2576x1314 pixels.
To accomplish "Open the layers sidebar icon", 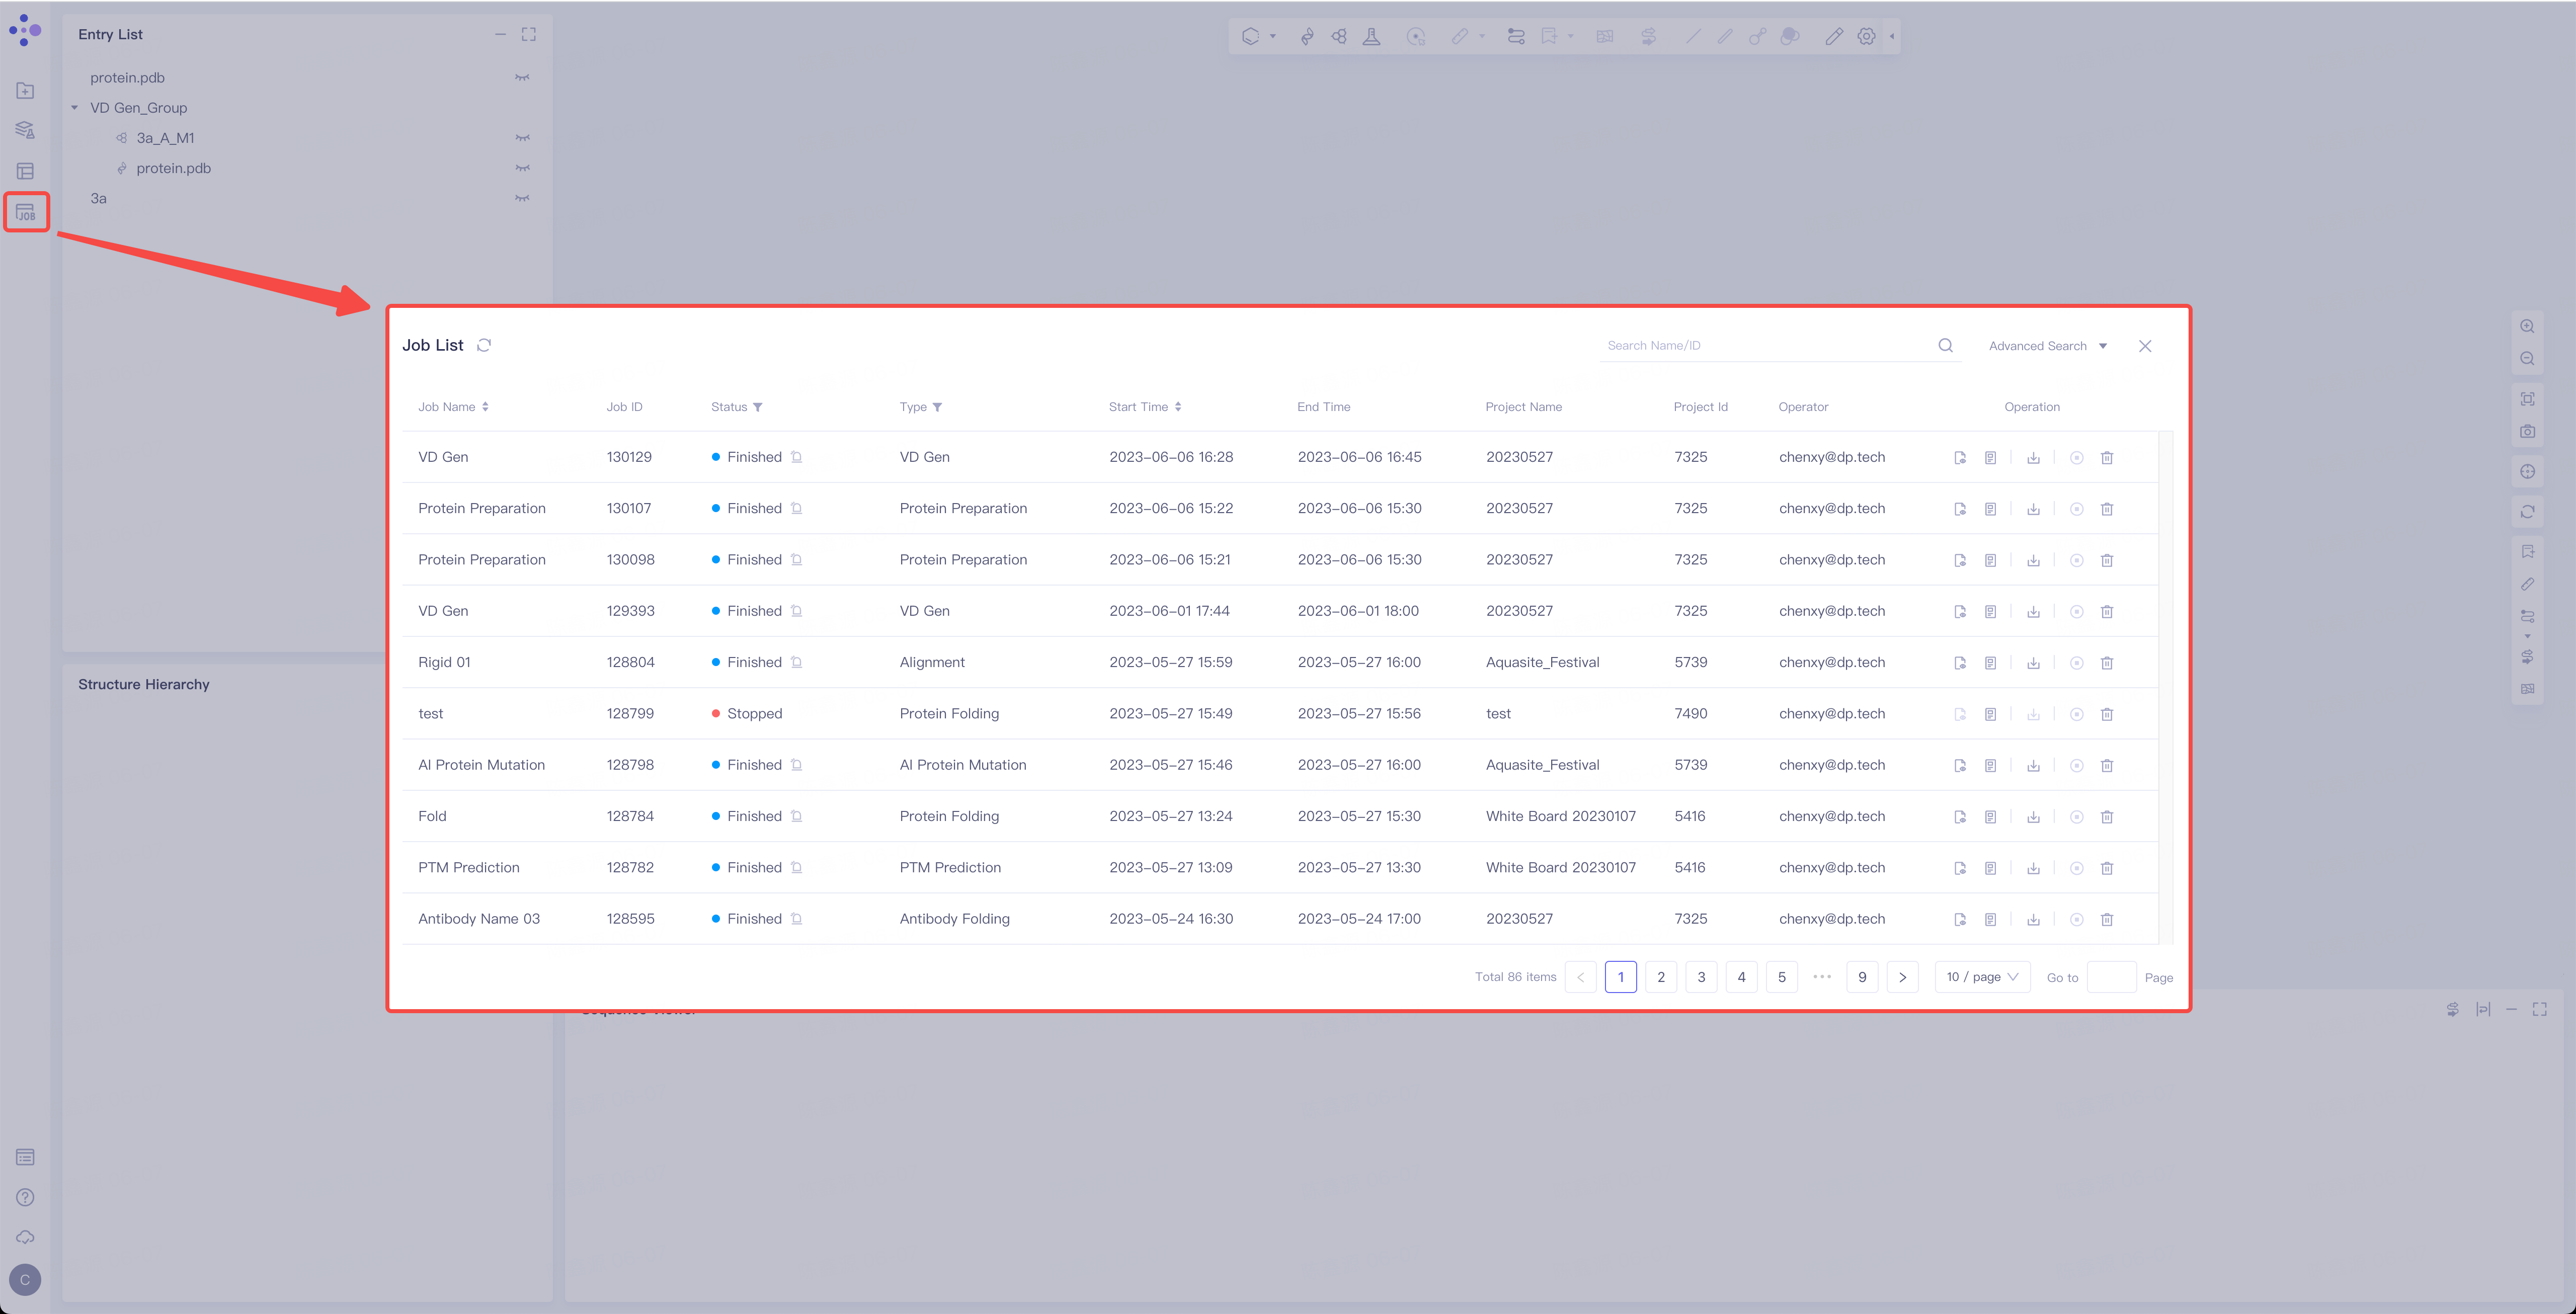I will point(26,131).
